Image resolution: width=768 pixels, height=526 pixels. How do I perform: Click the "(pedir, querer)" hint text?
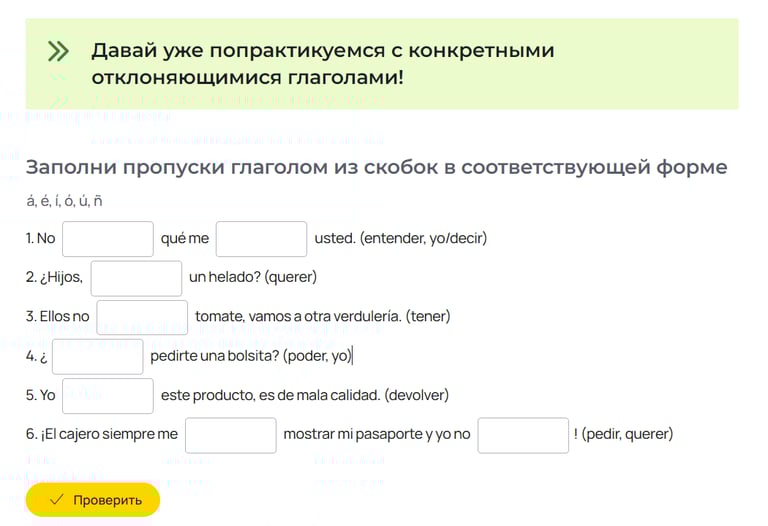pos(627,434)
